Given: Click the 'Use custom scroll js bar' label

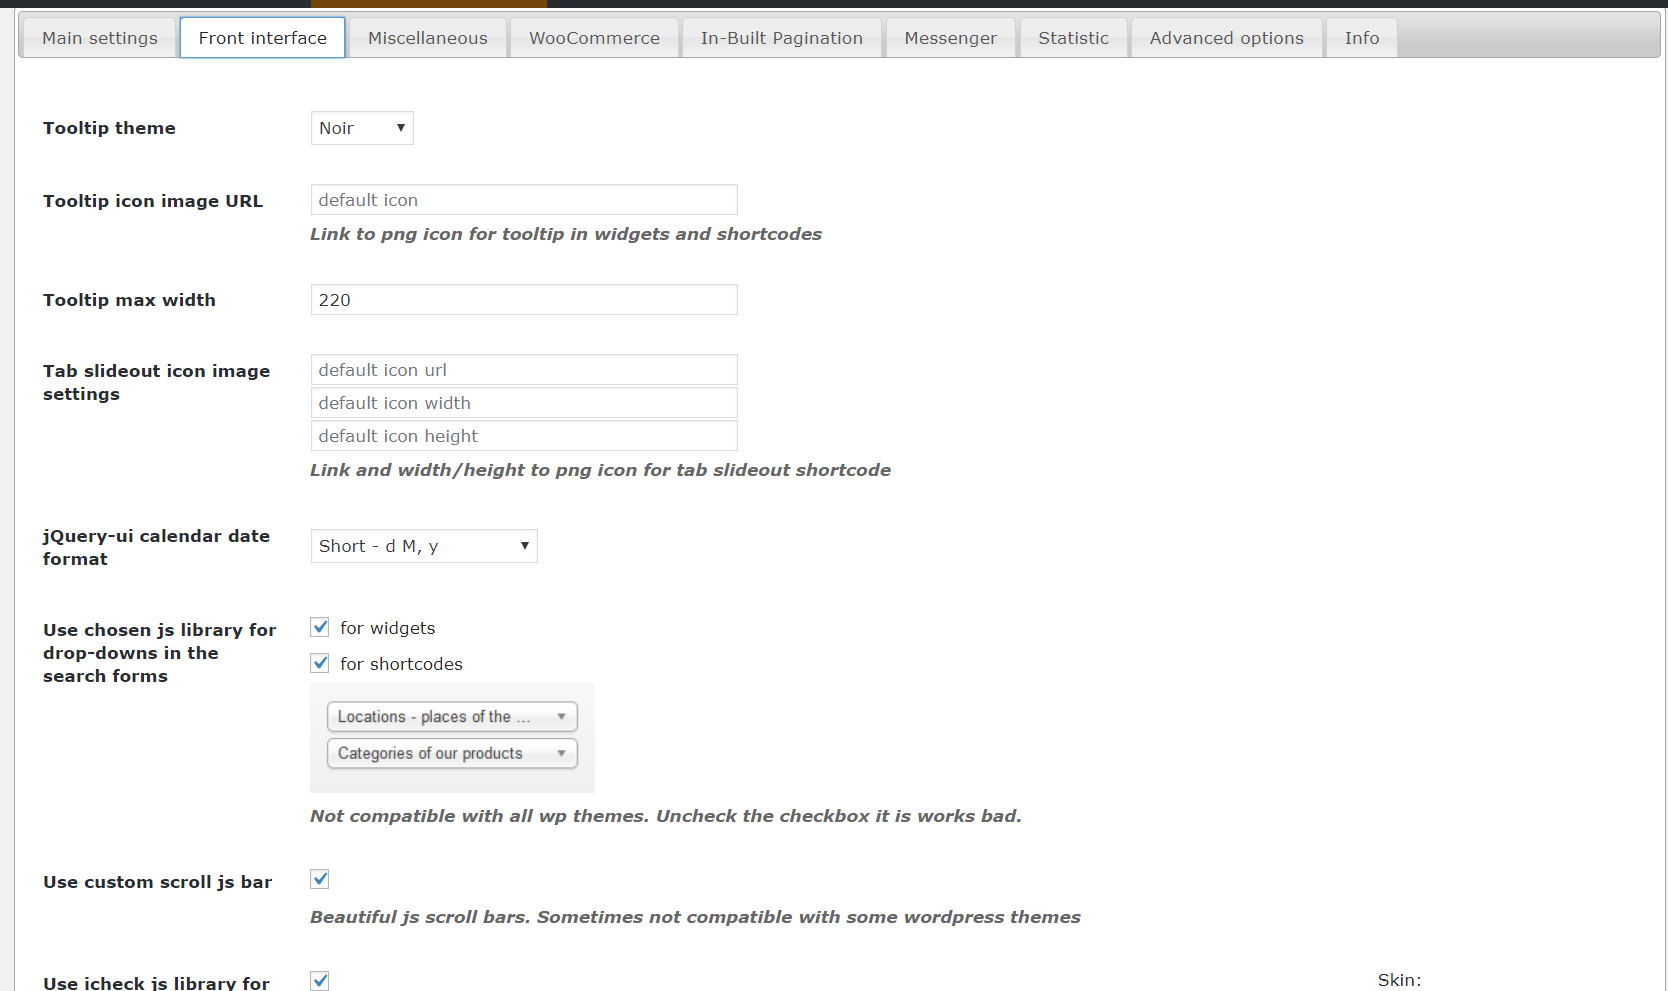Looking at the screenshot, I should (157, 882).
